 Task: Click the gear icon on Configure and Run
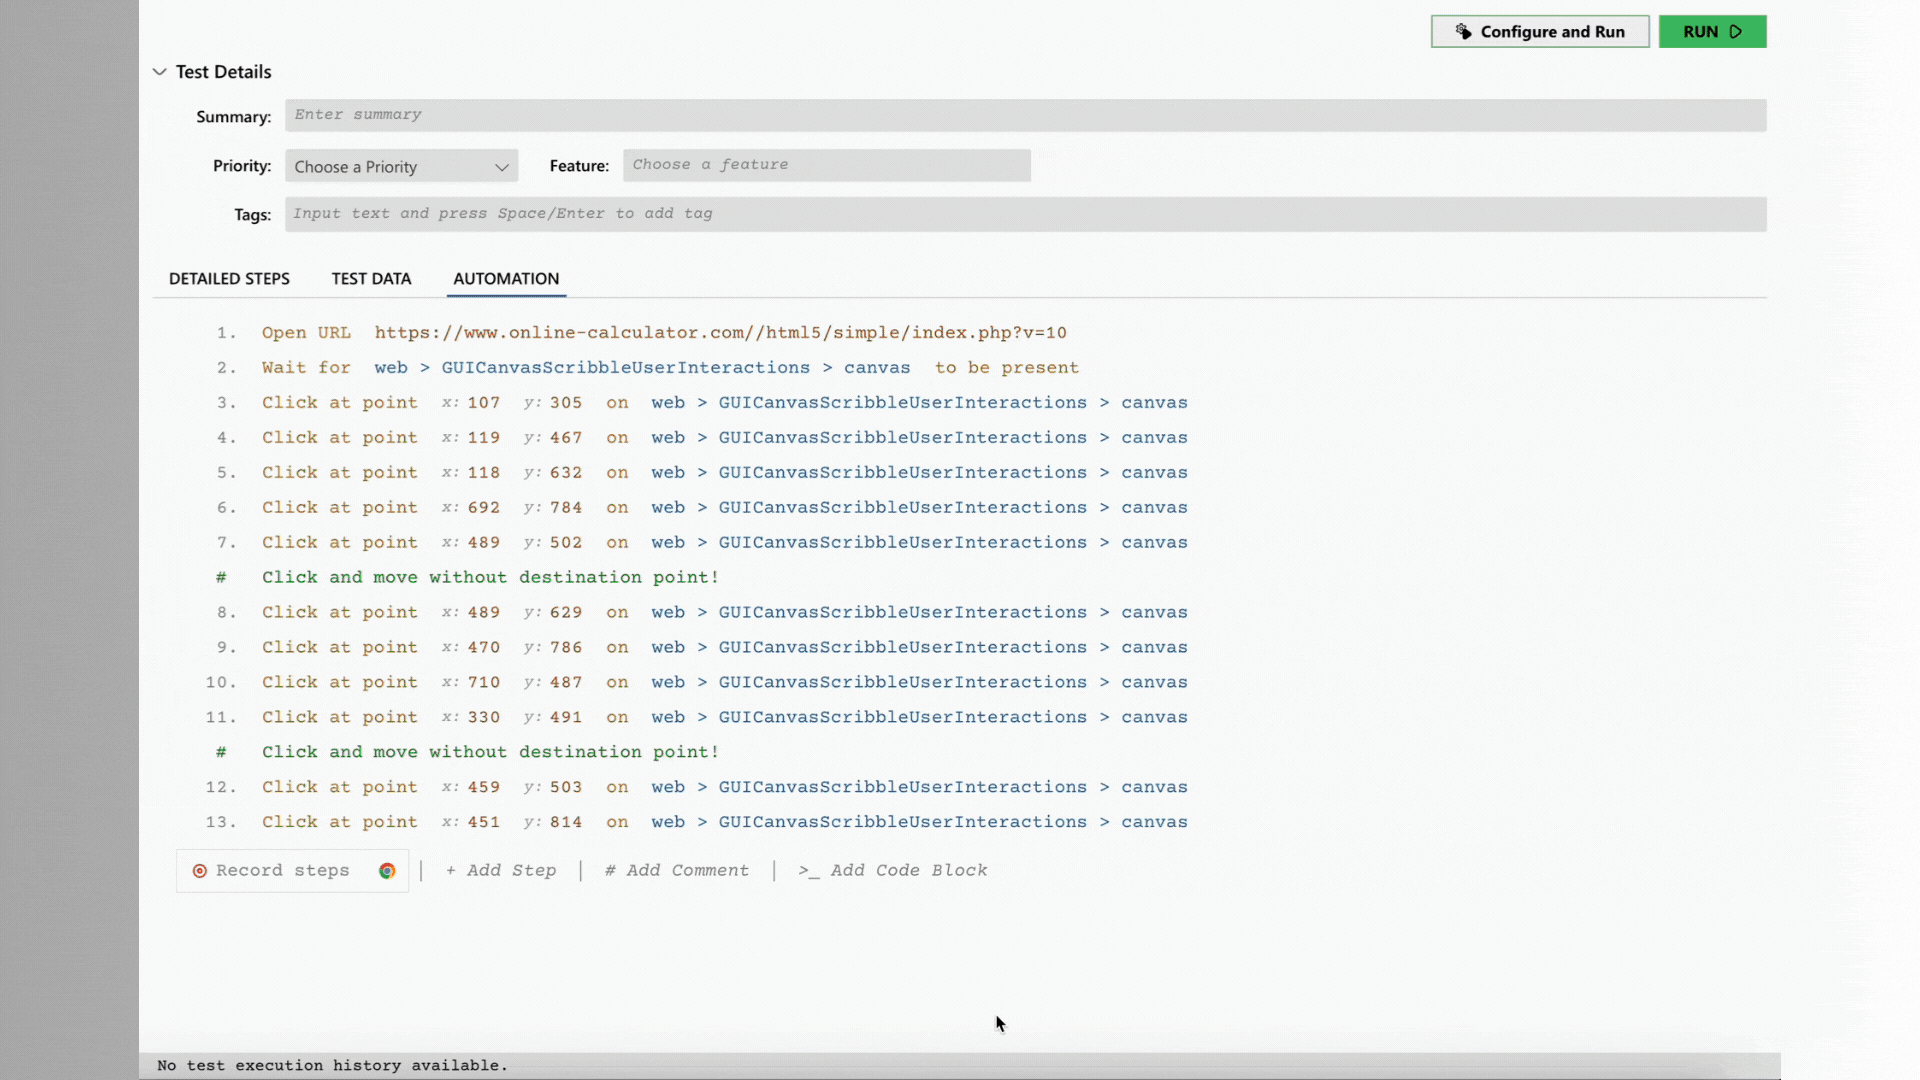(1464, 31)
